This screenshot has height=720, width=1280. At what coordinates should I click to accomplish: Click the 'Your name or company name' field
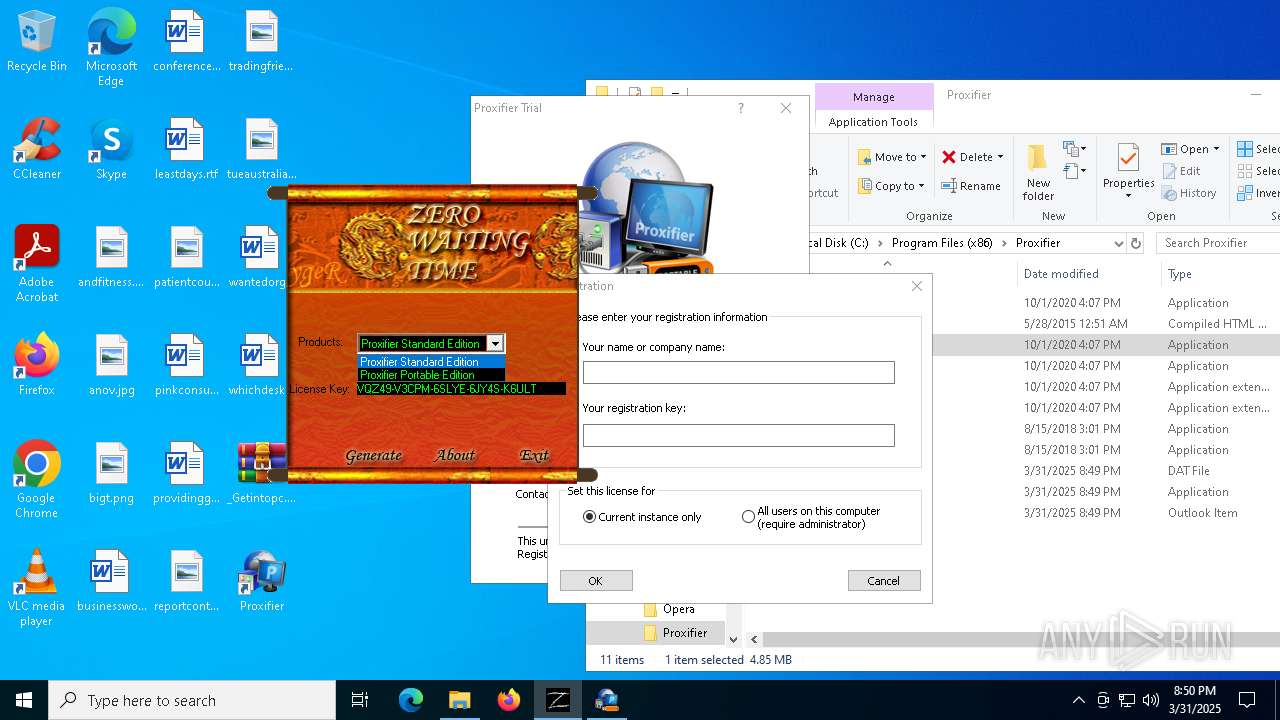coord(739,373)
